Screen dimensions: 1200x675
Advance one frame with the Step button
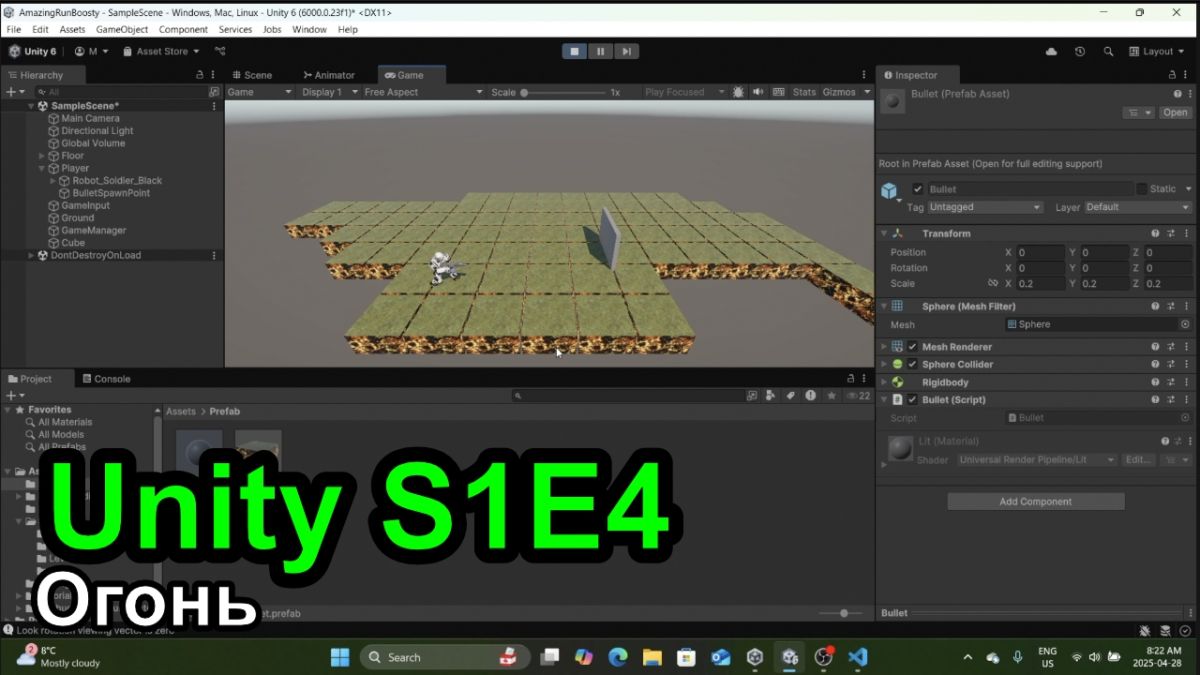pyautogui.click(x=626, y=51)
